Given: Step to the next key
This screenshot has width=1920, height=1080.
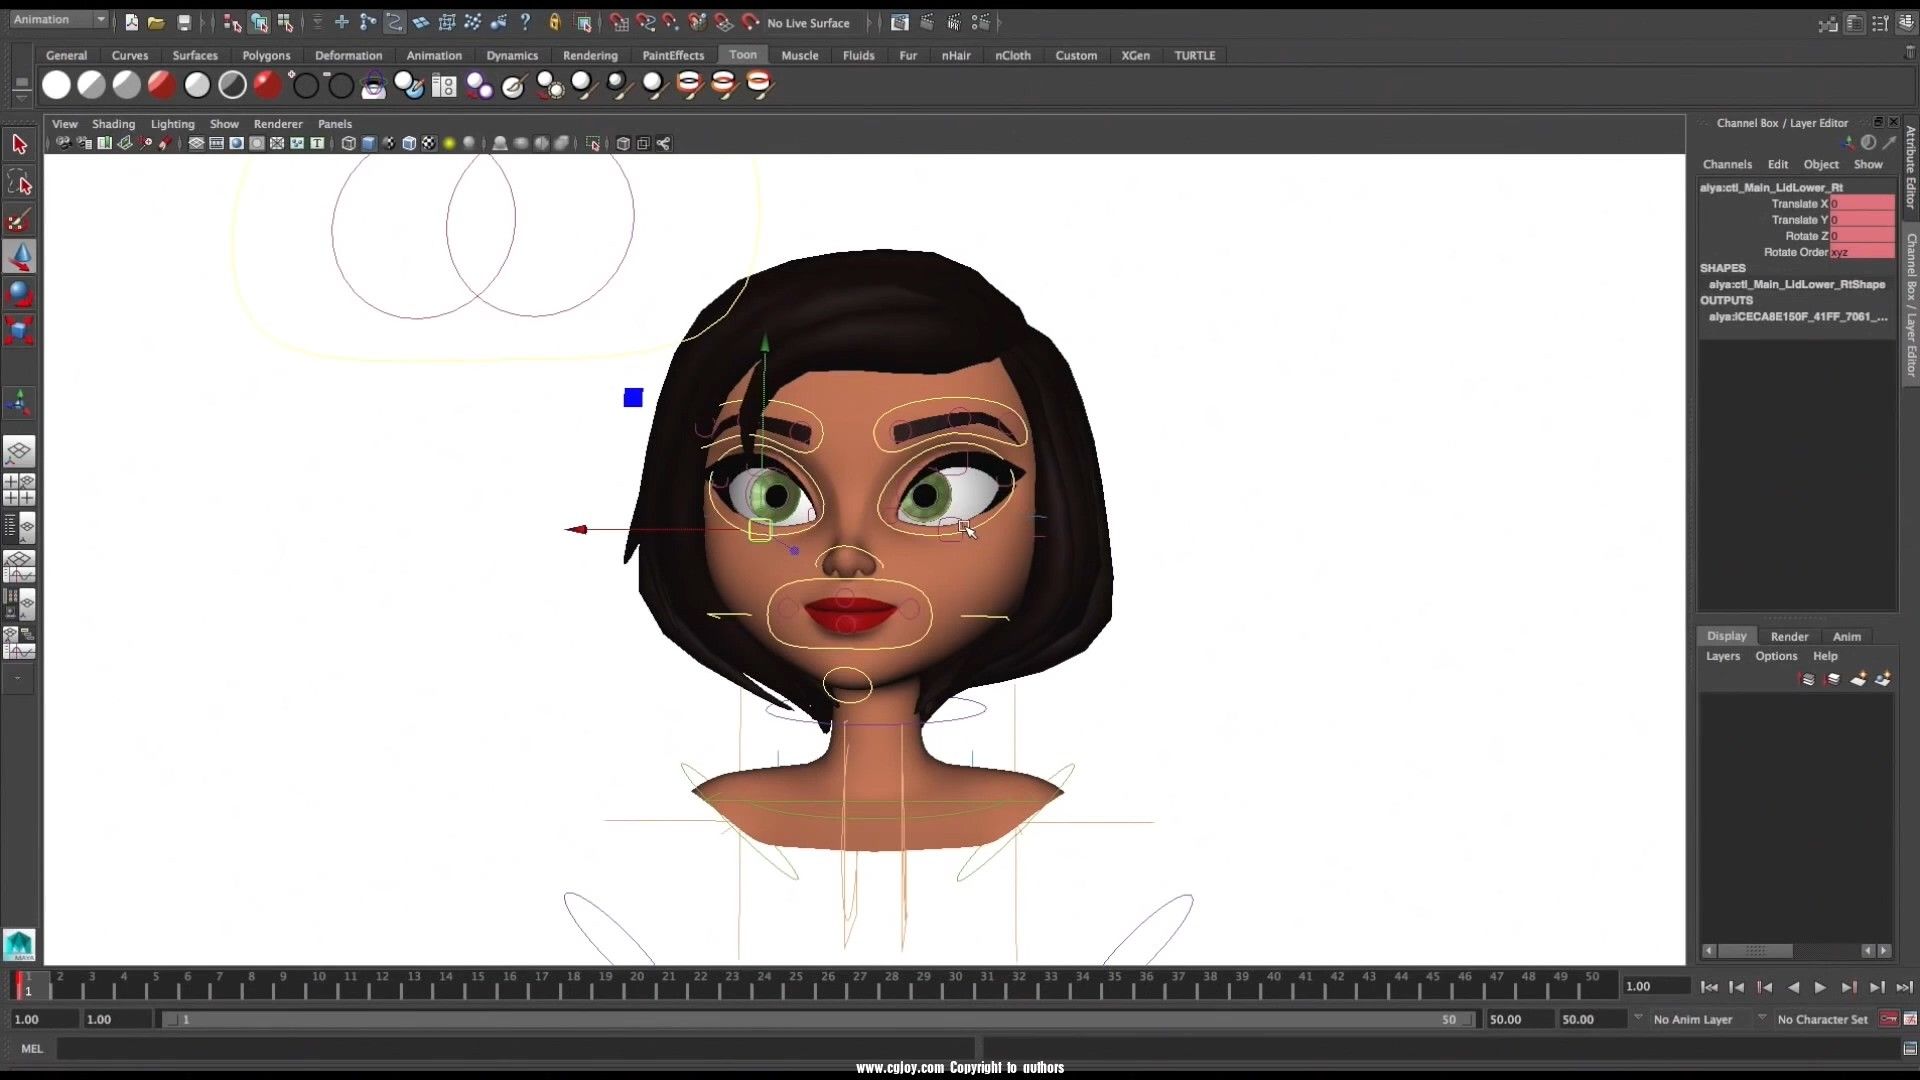Looking at the screenshot, I should click(1848, 987).
